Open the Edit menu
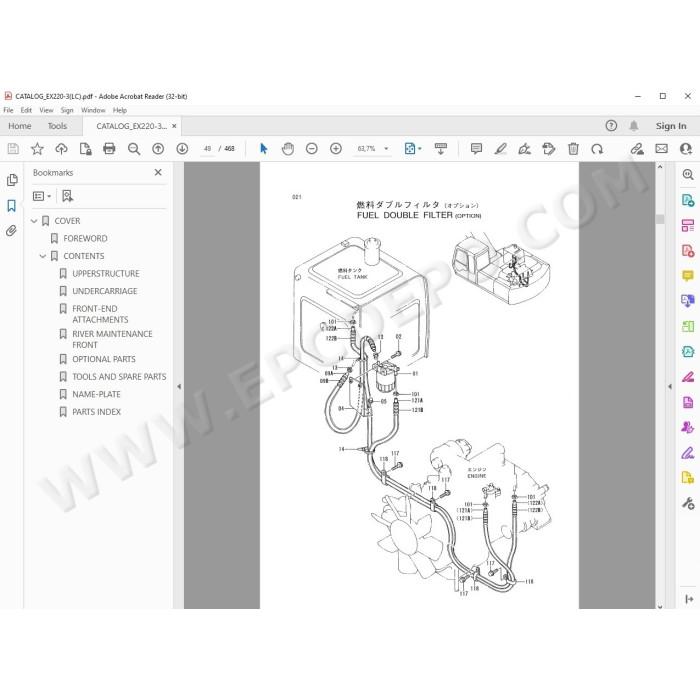Image resolution: width=700 pixels, height=700 pixels. [26, 110]
